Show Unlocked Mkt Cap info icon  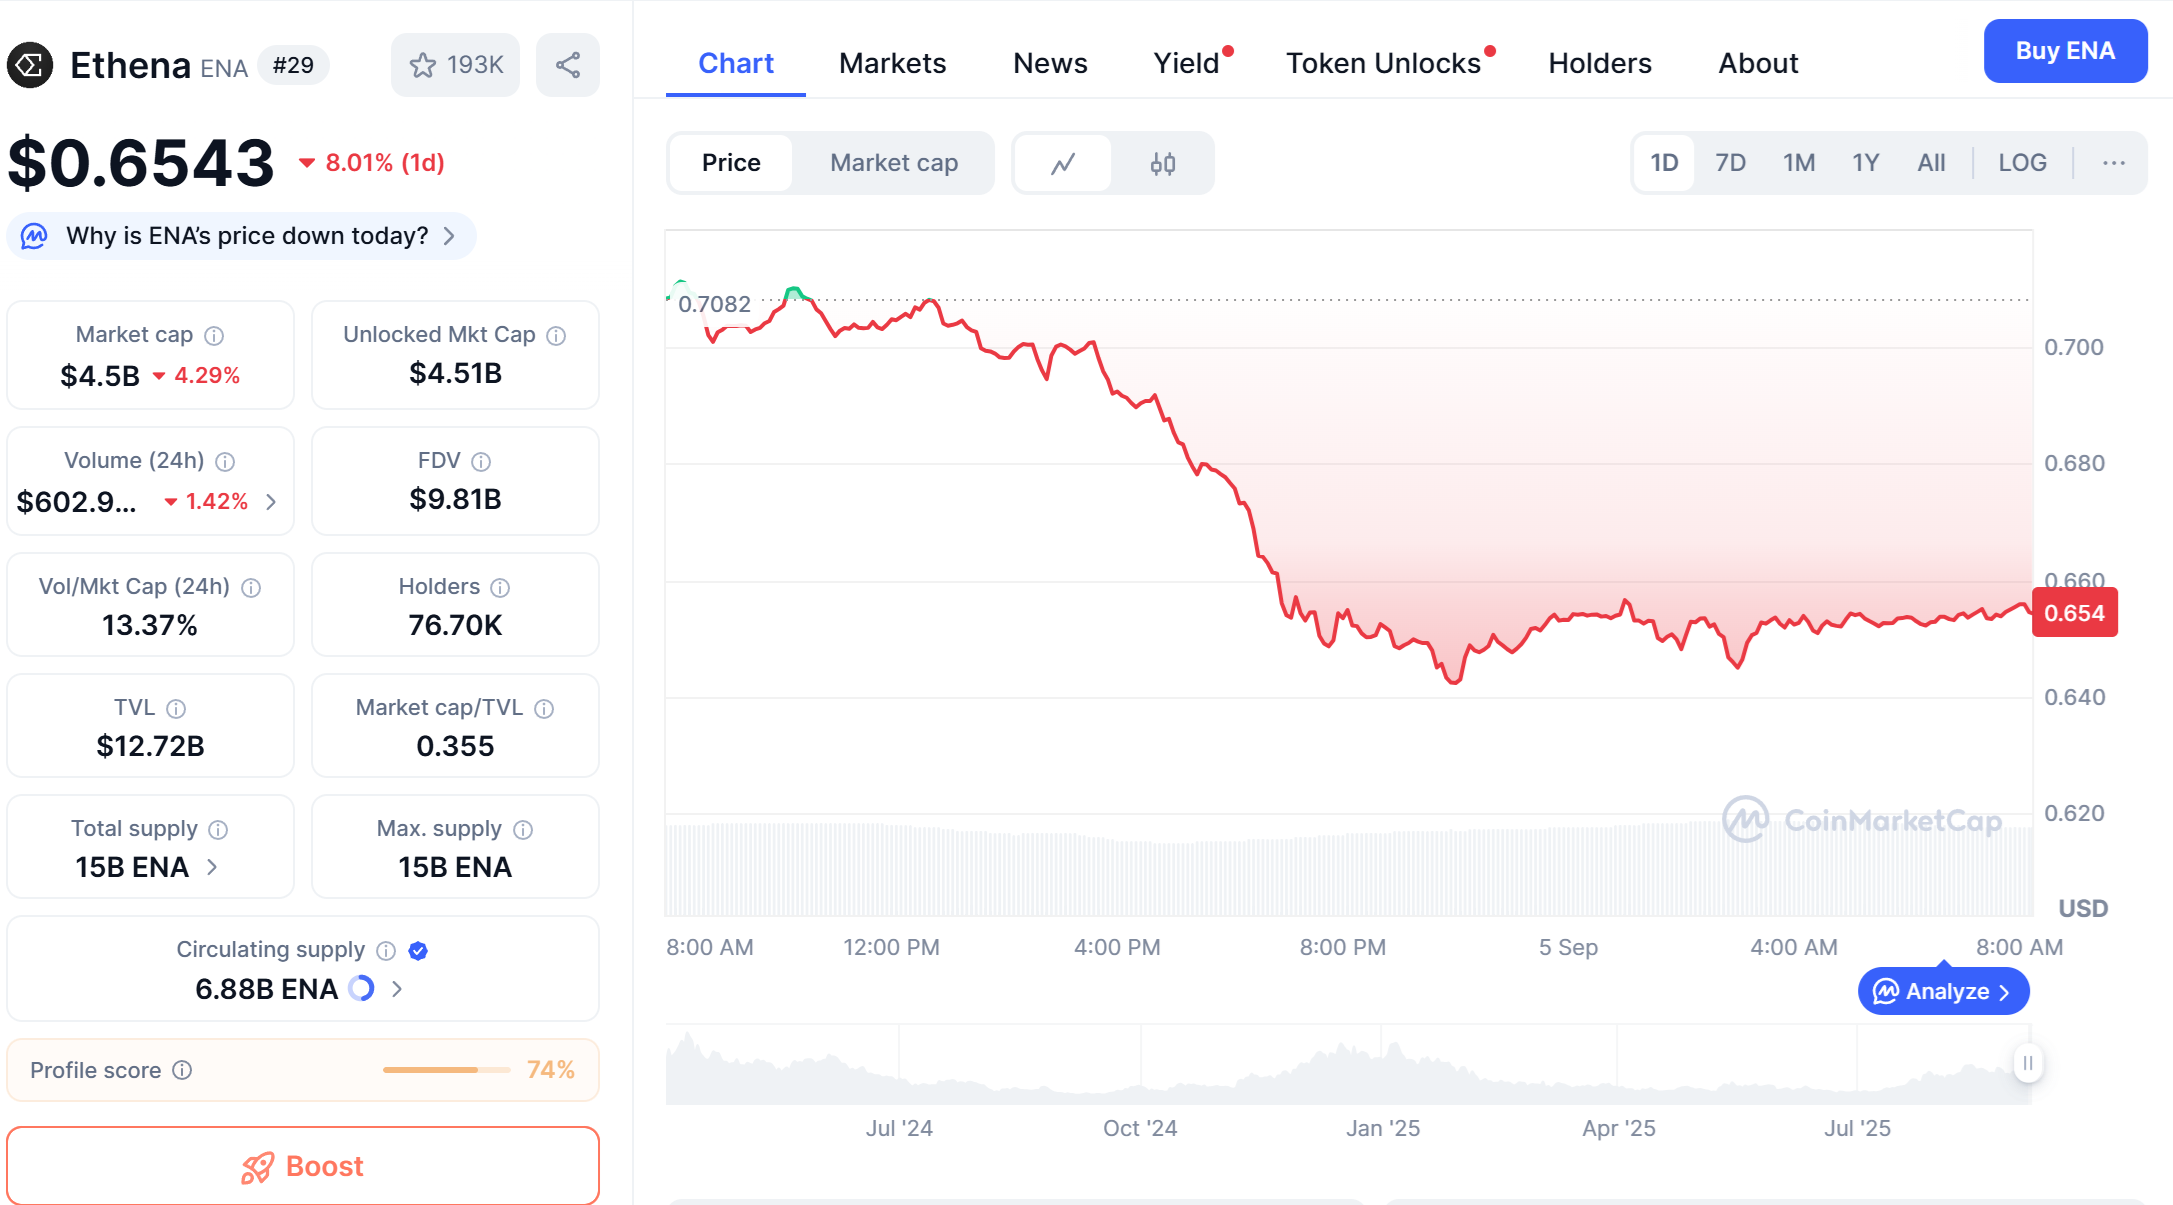coord(556,336)
